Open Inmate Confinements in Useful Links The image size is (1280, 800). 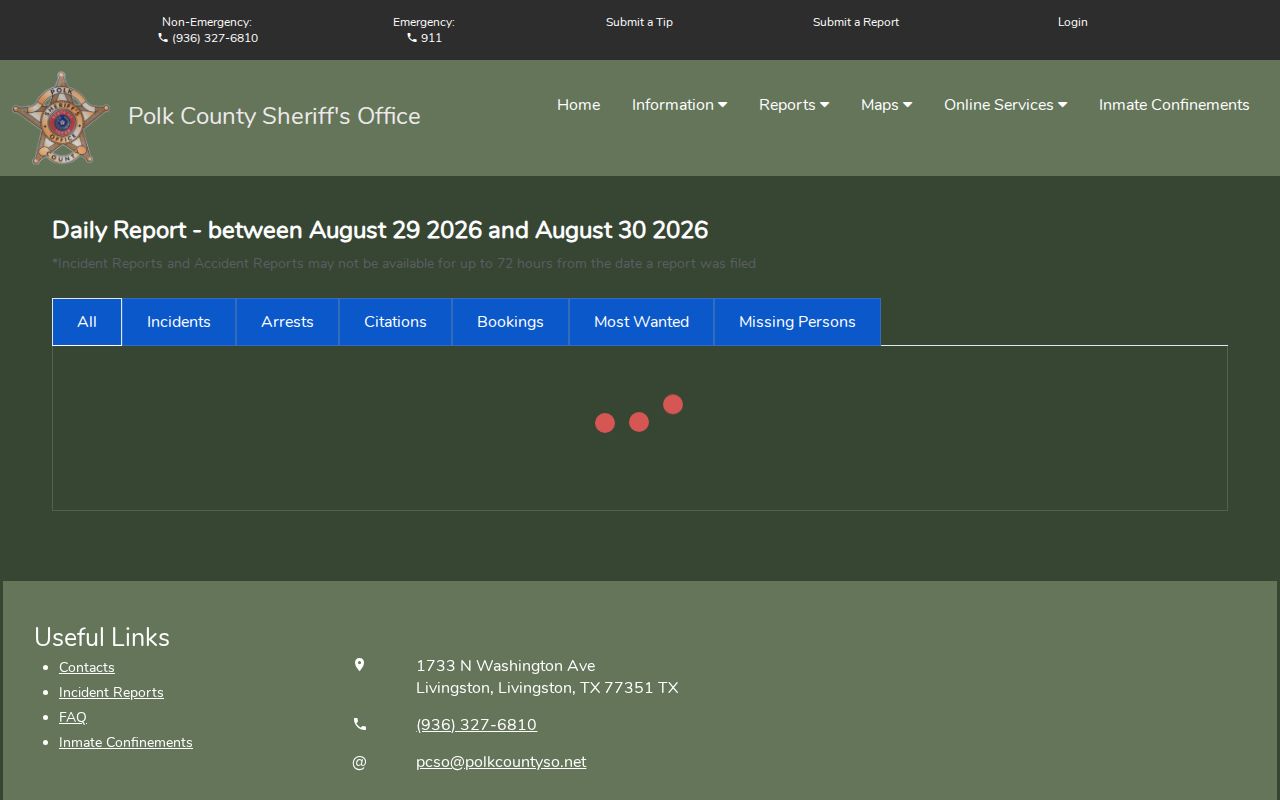coord(126,743)
